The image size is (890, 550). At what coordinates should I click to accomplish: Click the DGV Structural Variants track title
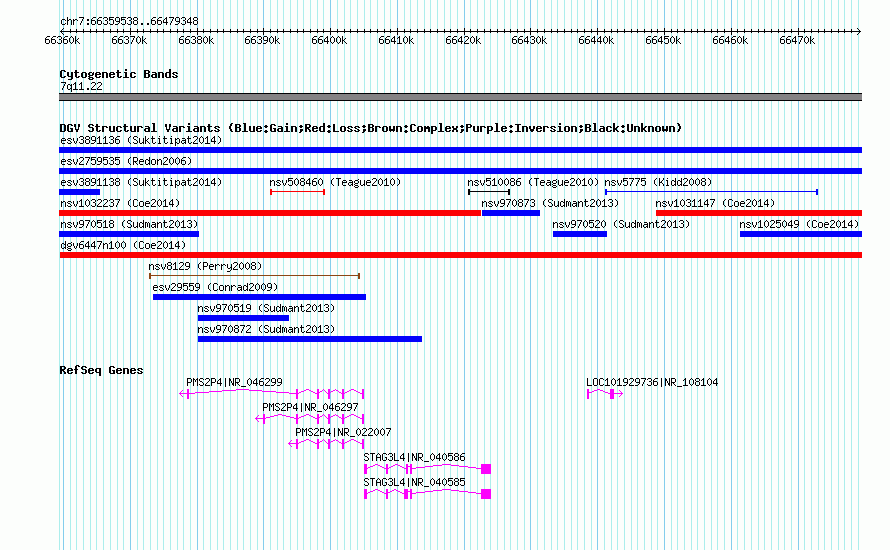[371, 128]
